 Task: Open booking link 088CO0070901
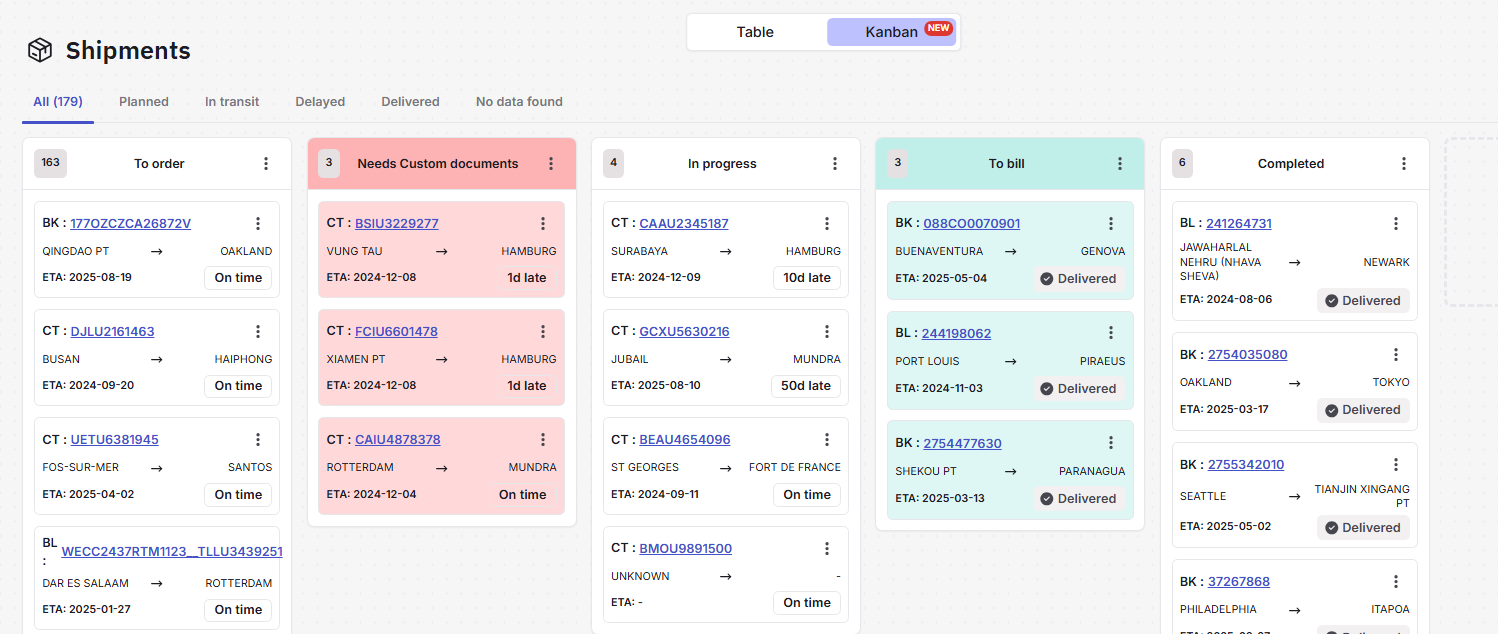point(972,223)
